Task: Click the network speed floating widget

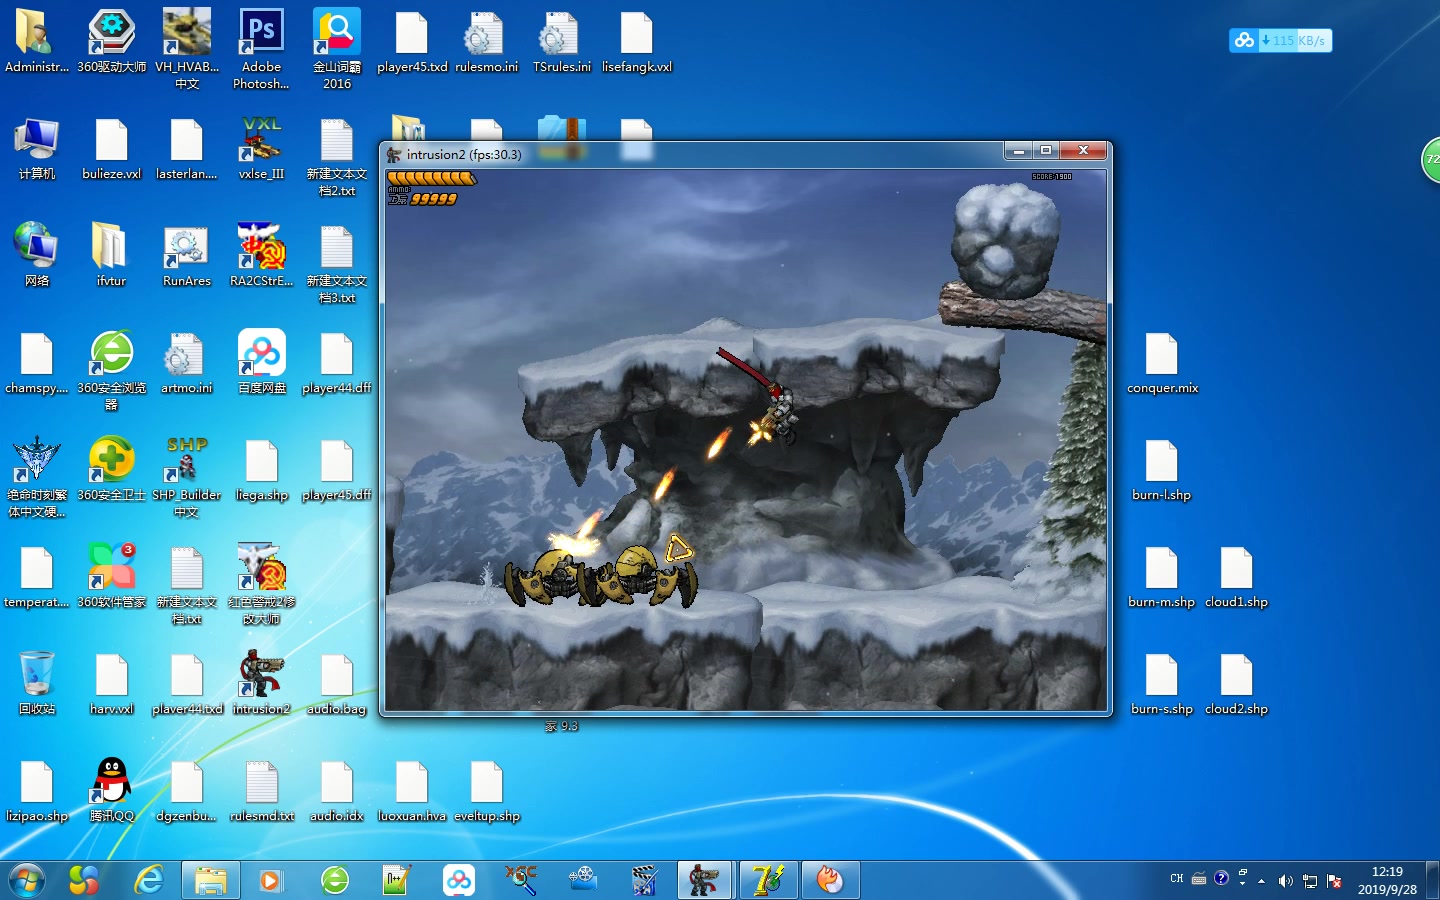Action: coord(1280,40)
